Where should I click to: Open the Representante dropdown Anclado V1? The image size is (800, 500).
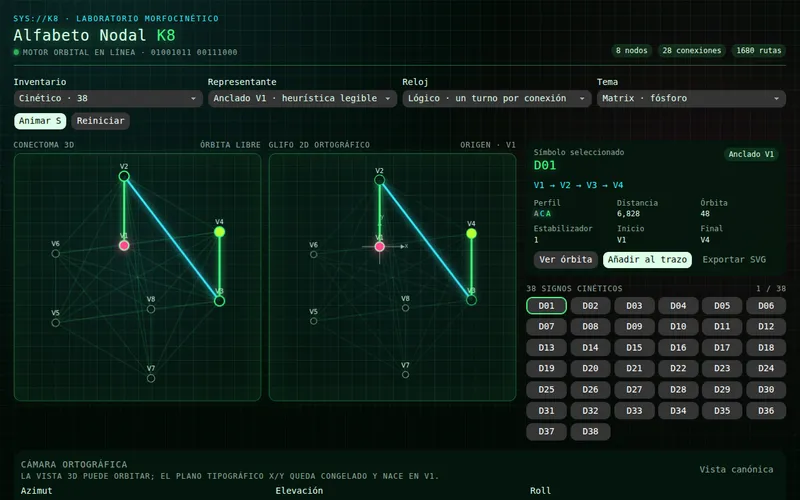pyautogui.click(x=302, y=98)
